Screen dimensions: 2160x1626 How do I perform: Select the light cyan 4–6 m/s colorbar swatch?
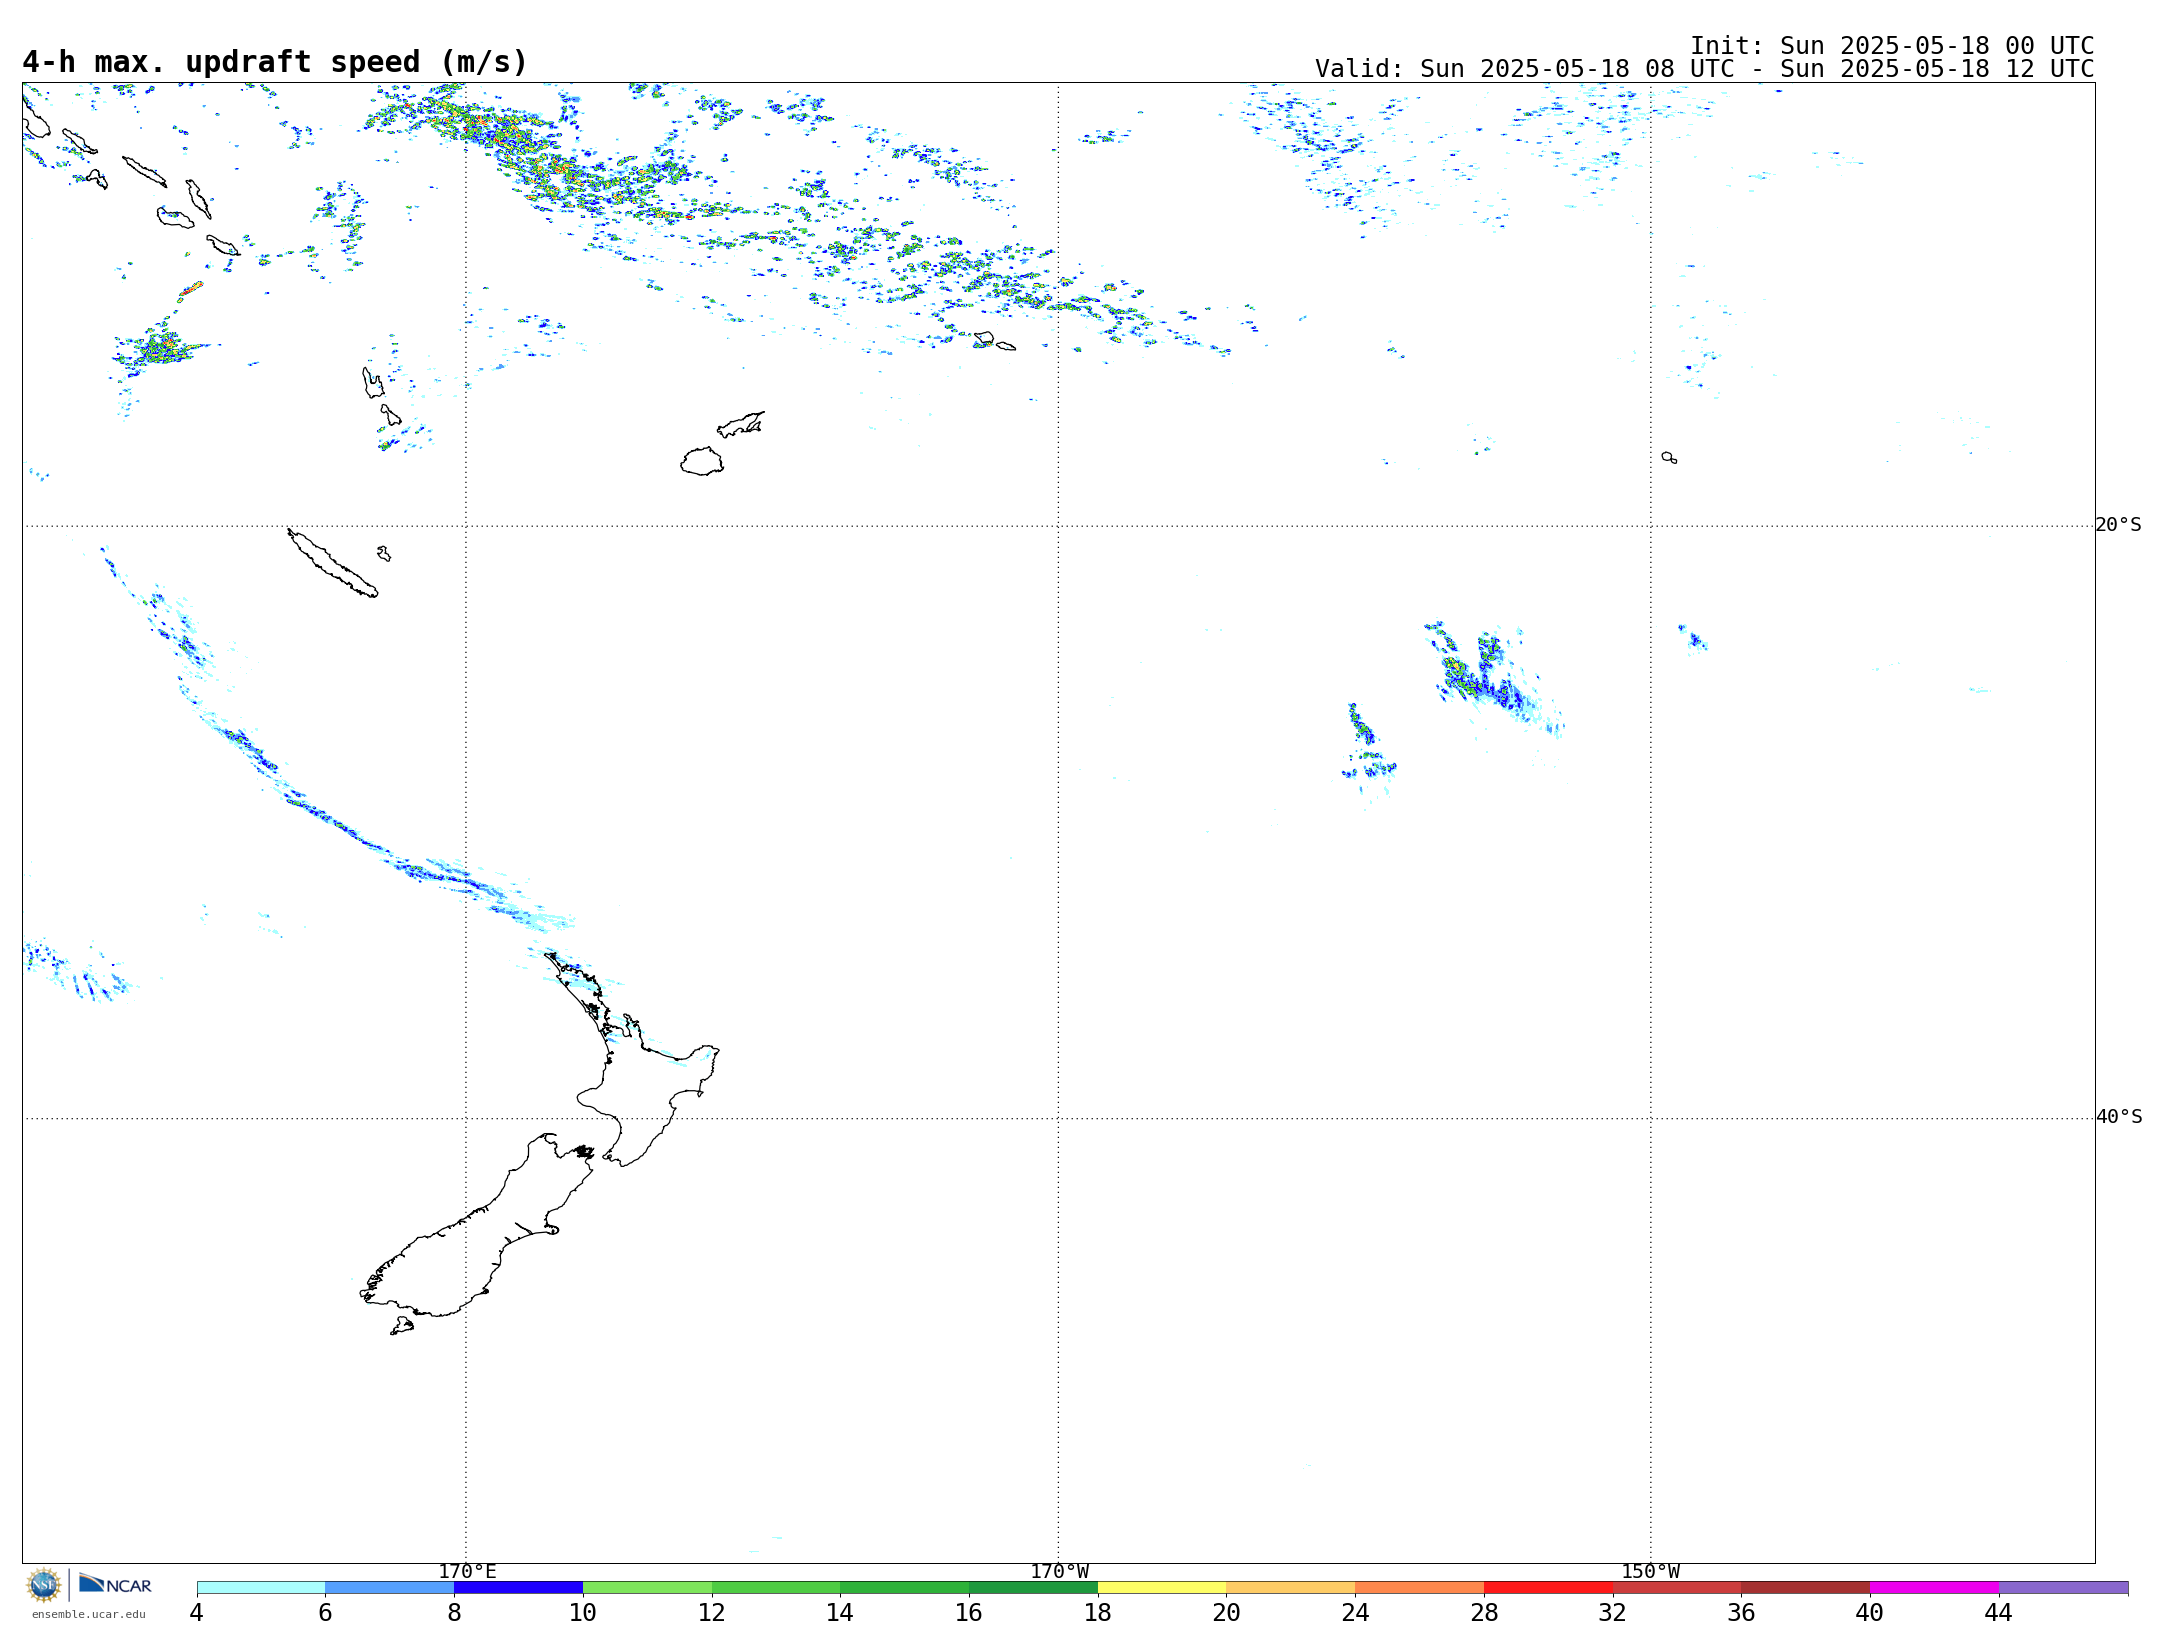coord(261,1588)
